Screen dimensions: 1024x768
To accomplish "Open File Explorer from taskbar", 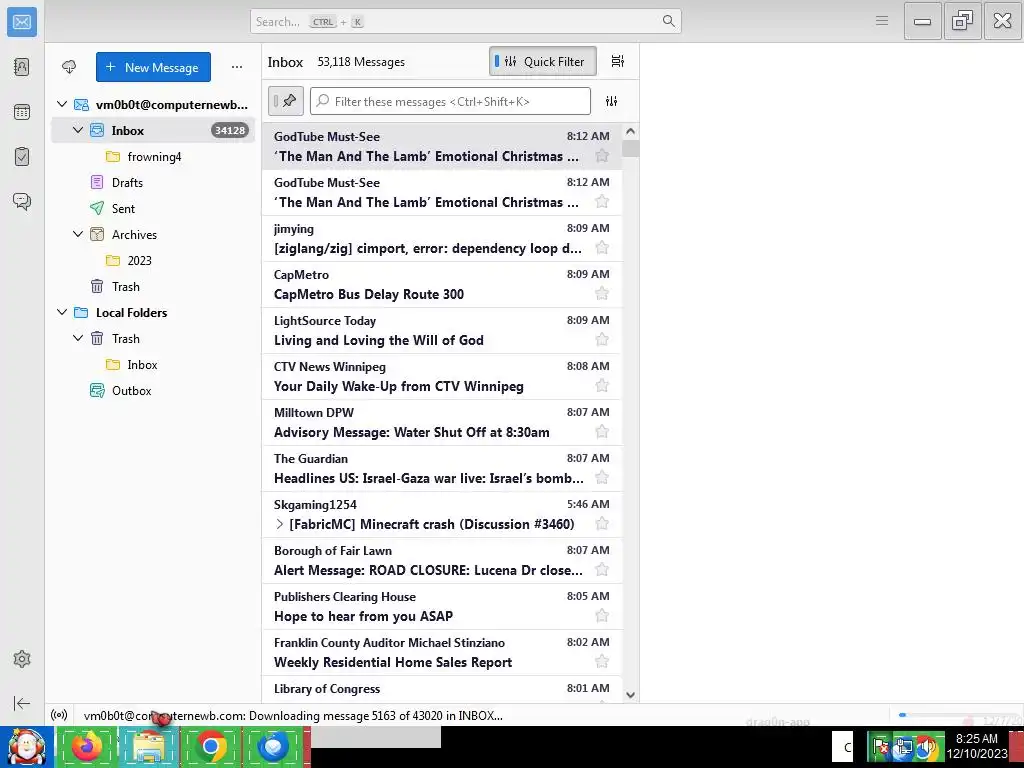I will [148, 746].
